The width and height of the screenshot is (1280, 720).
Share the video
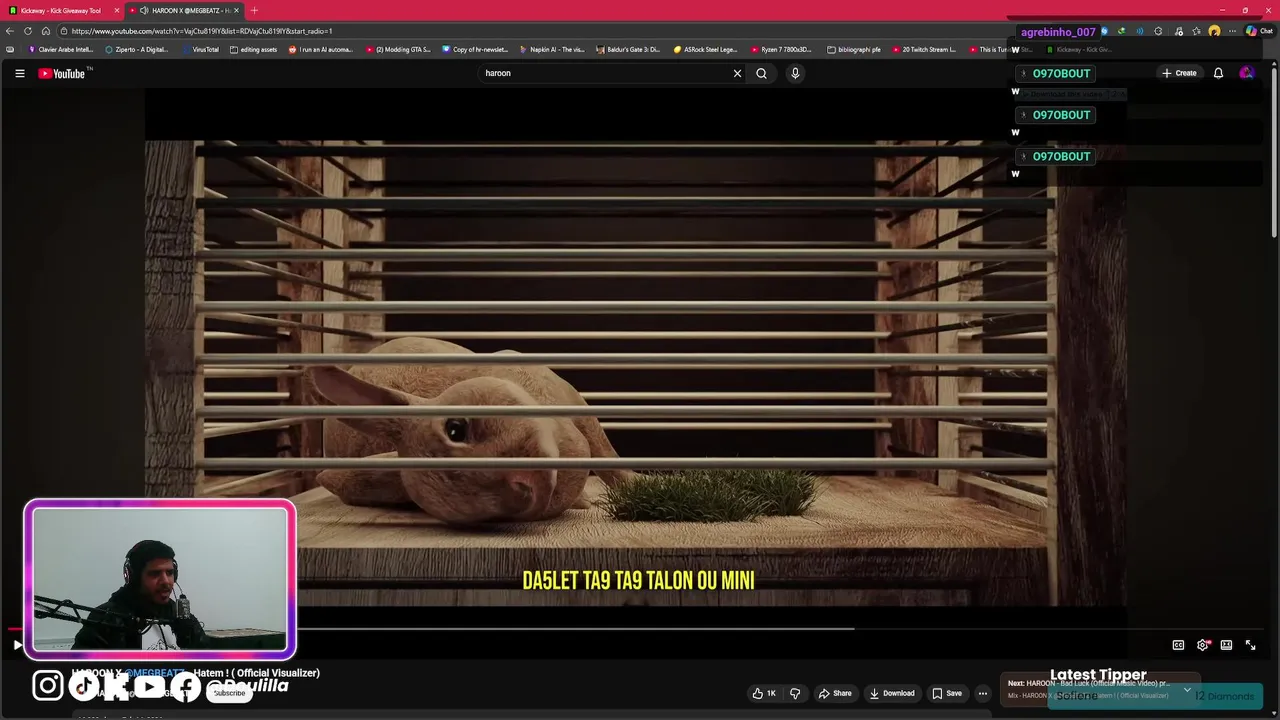(x=835, y=693)
